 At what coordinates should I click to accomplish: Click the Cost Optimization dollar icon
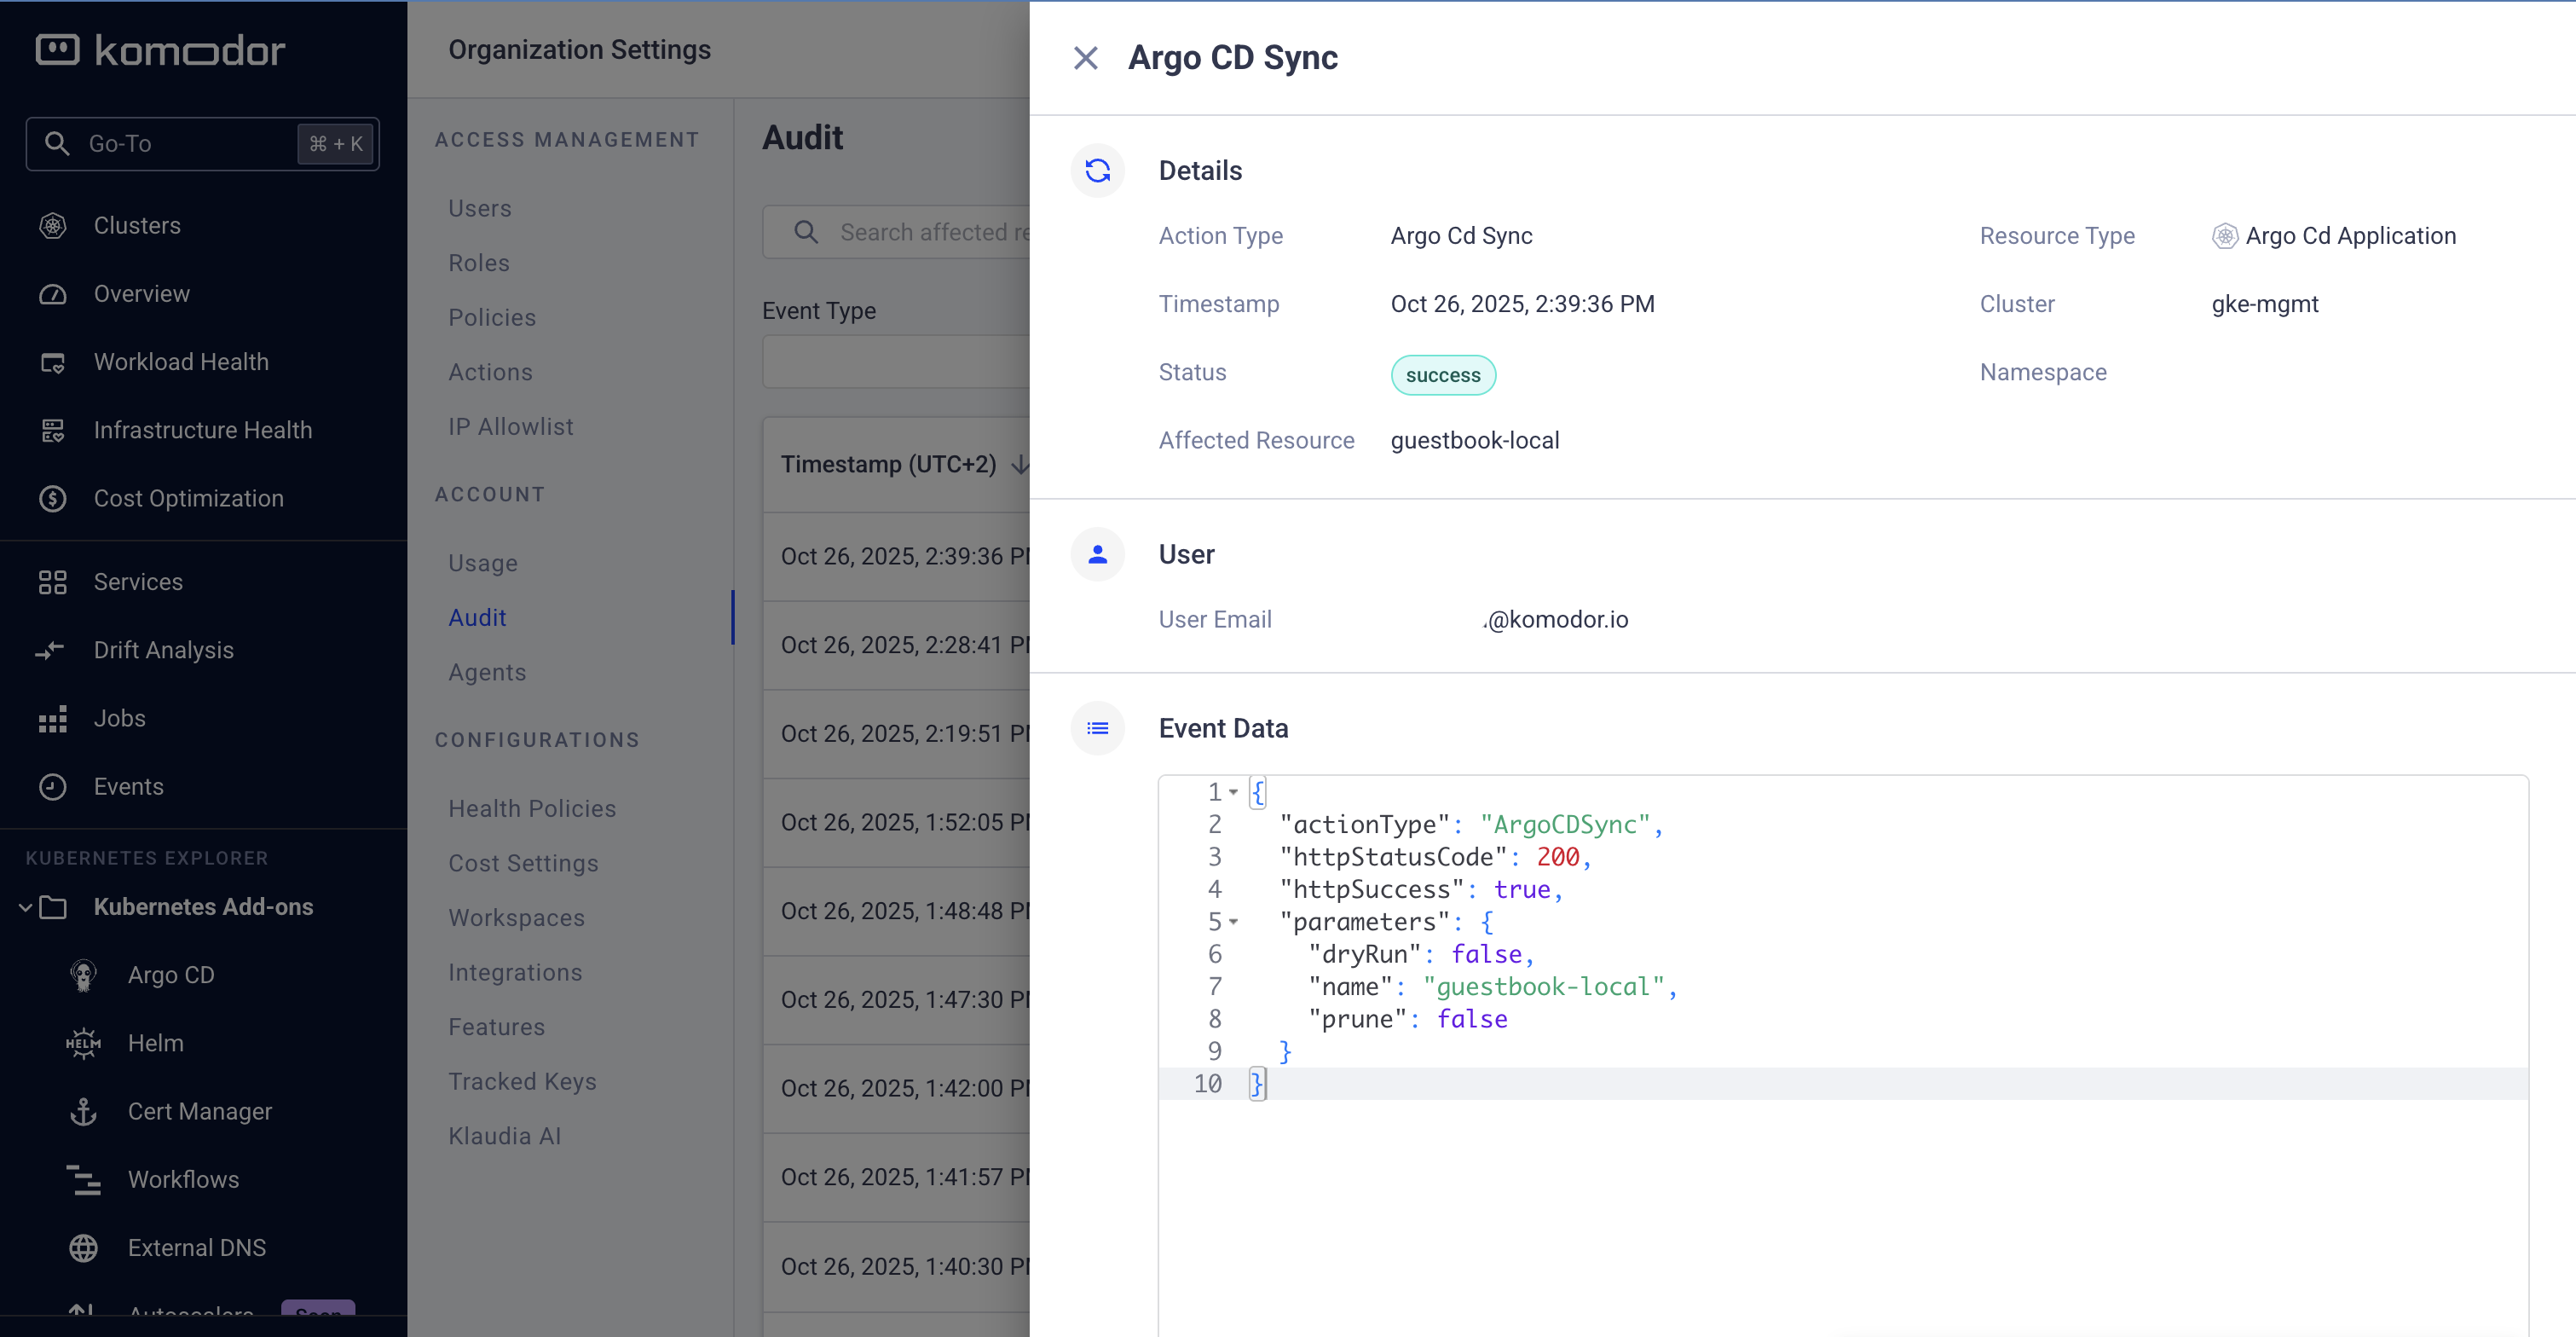tap(53, 498)
